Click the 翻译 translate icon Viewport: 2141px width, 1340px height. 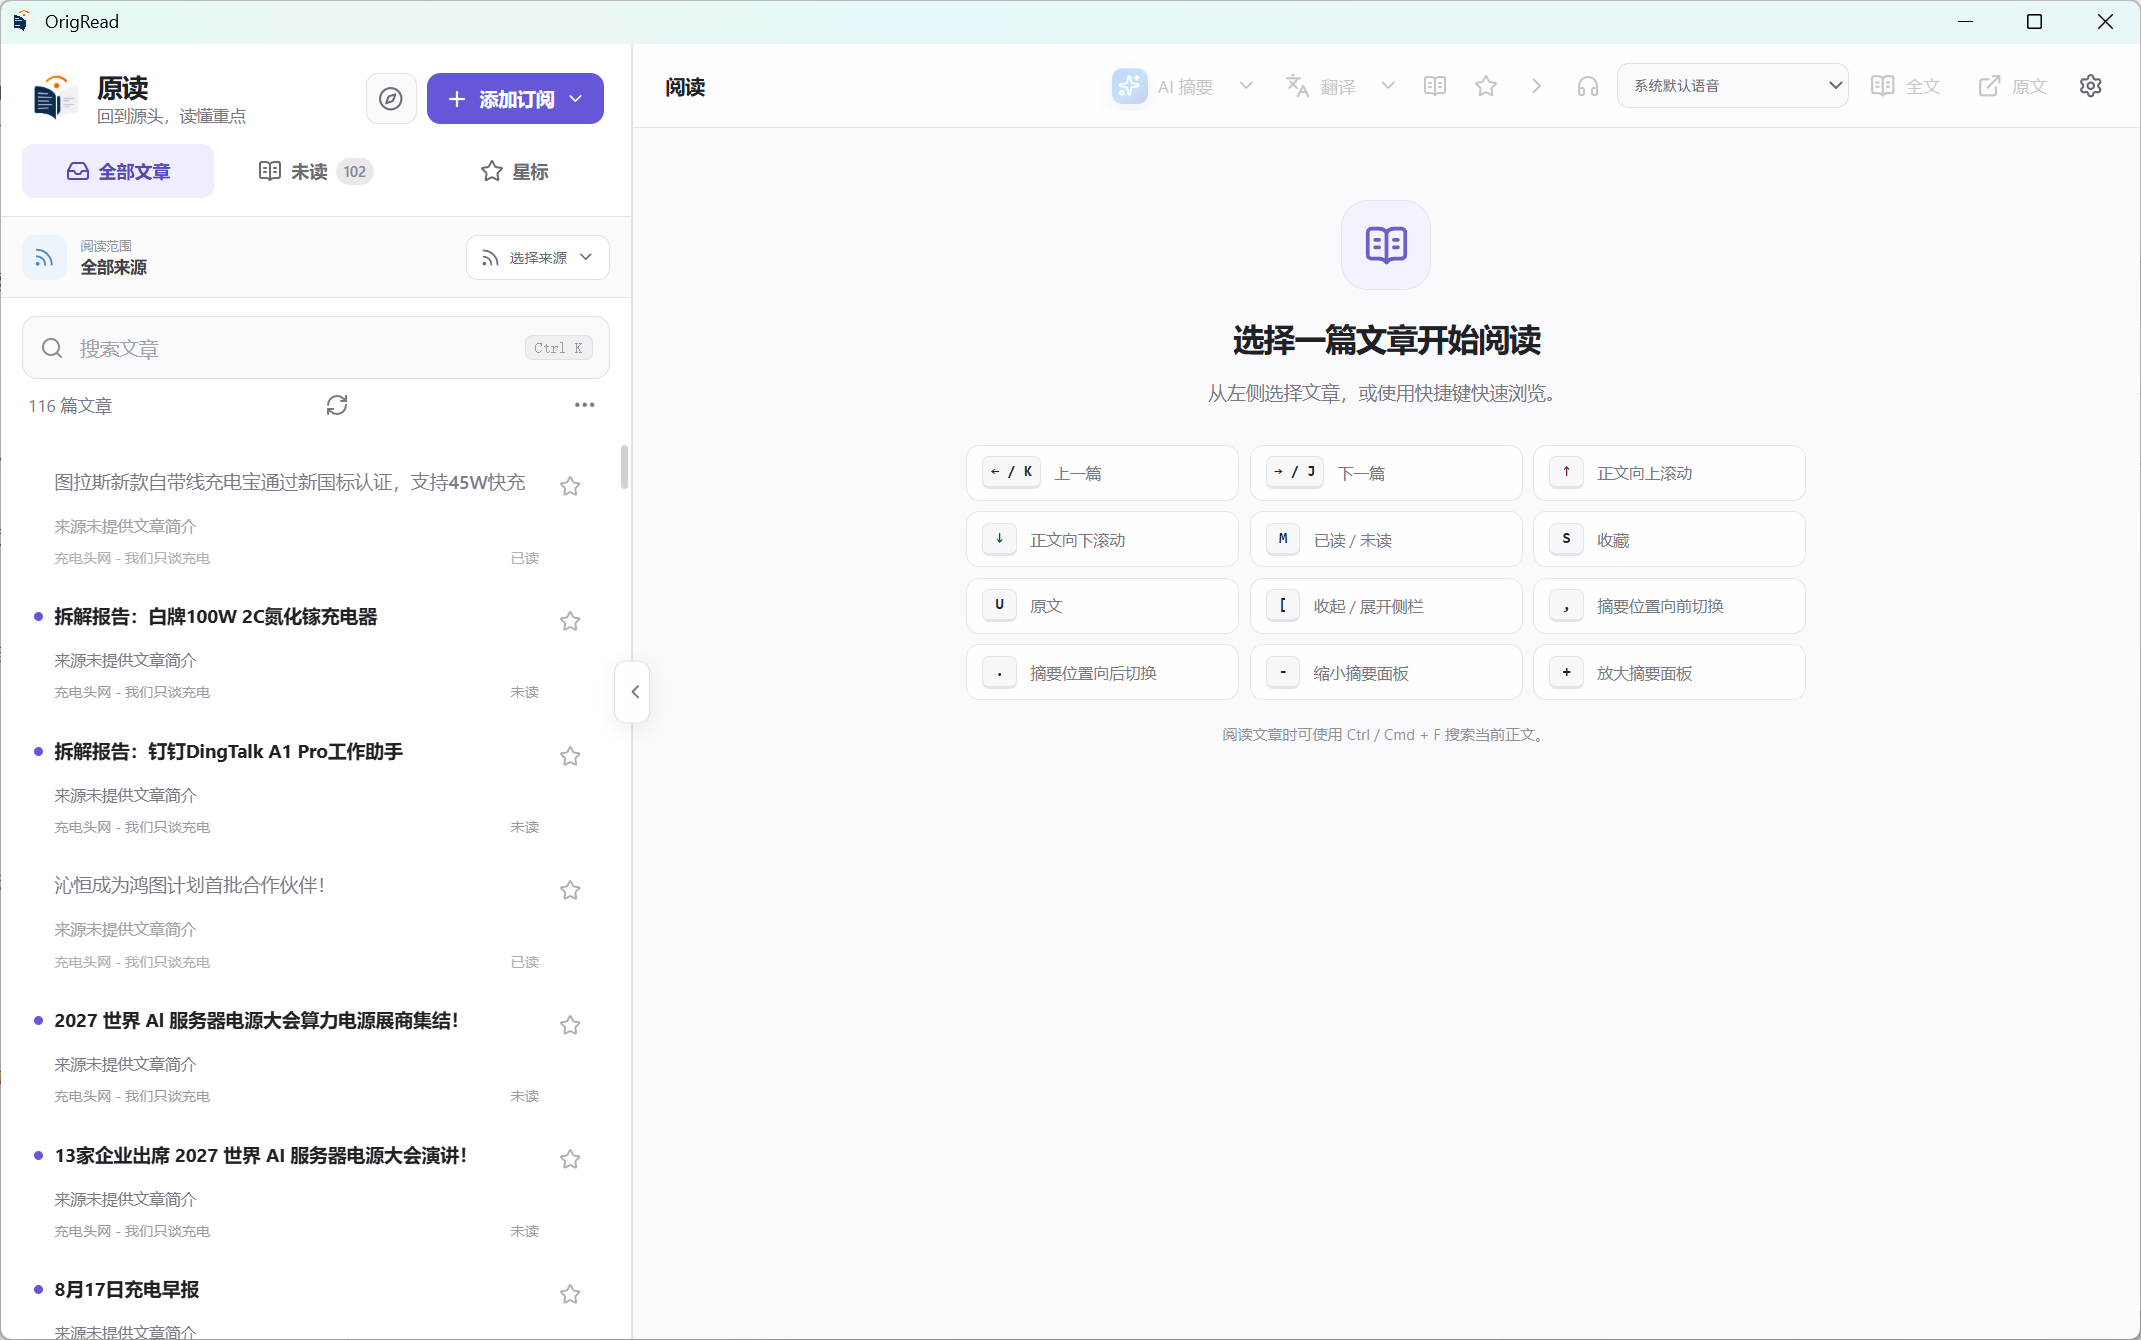pos(1297,86)
